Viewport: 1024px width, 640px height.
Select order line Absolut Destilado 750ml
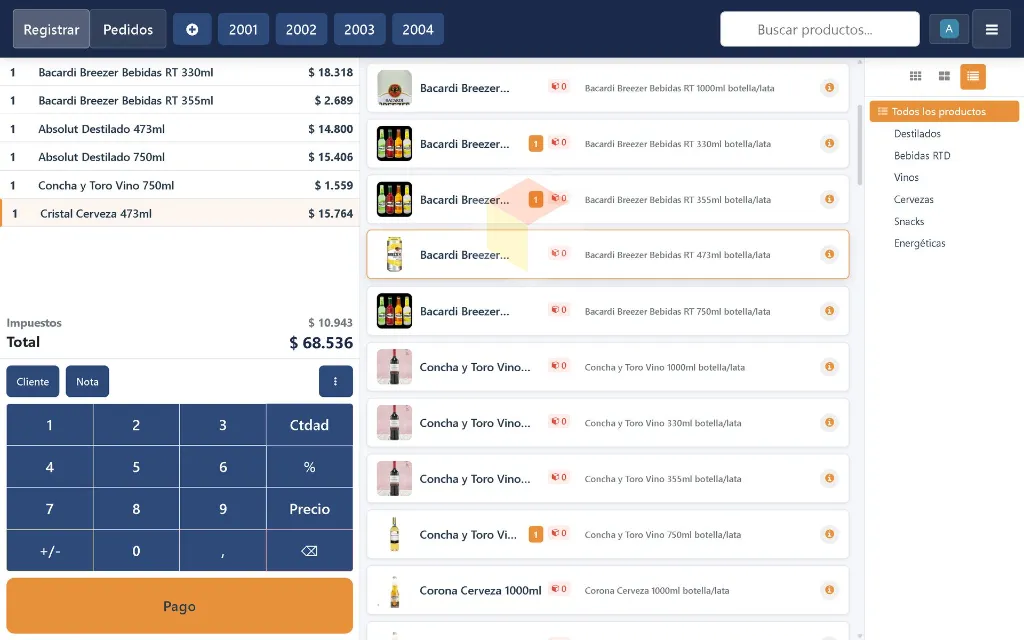click(180, 157)
